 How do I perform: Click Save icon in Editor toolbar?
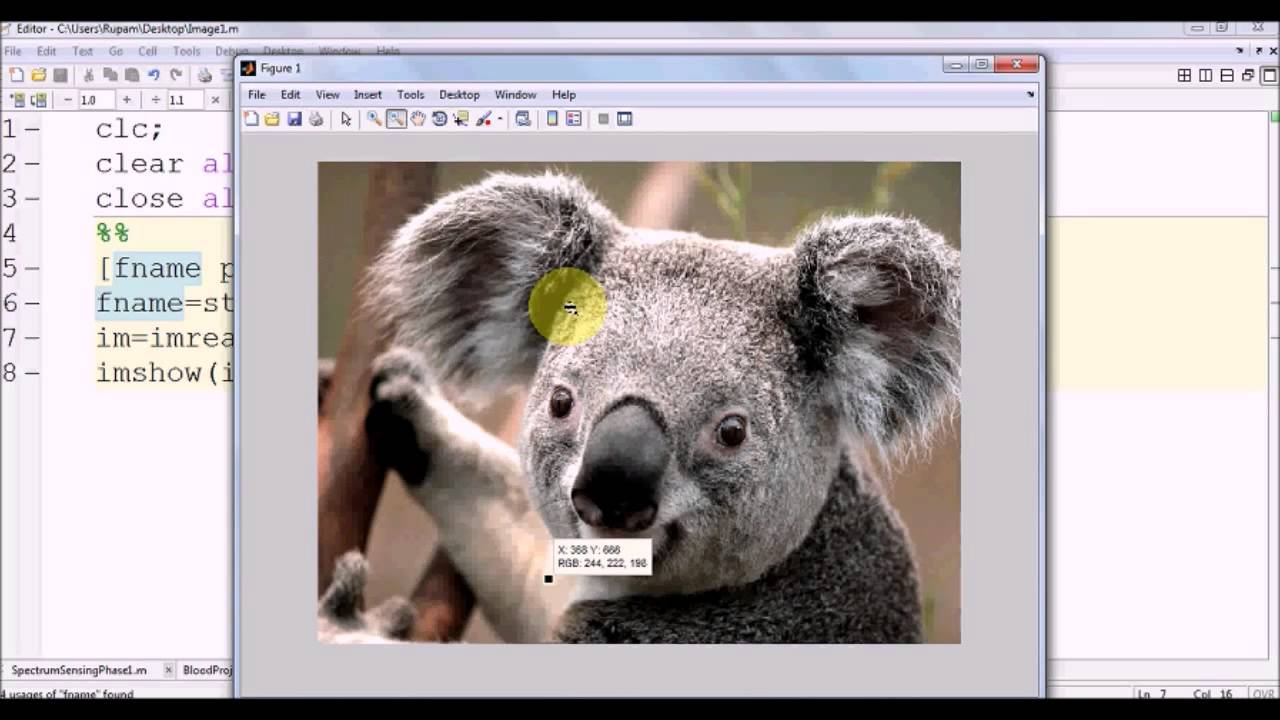pyautogui.click(x=60, y=75)
